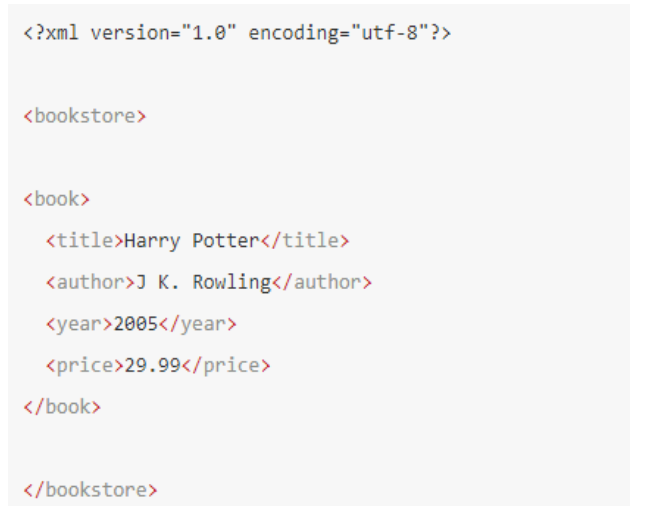The width and height of the screenshot is (671, 506).
Task: Click the opening <price> tag
Action: point(85,366)
